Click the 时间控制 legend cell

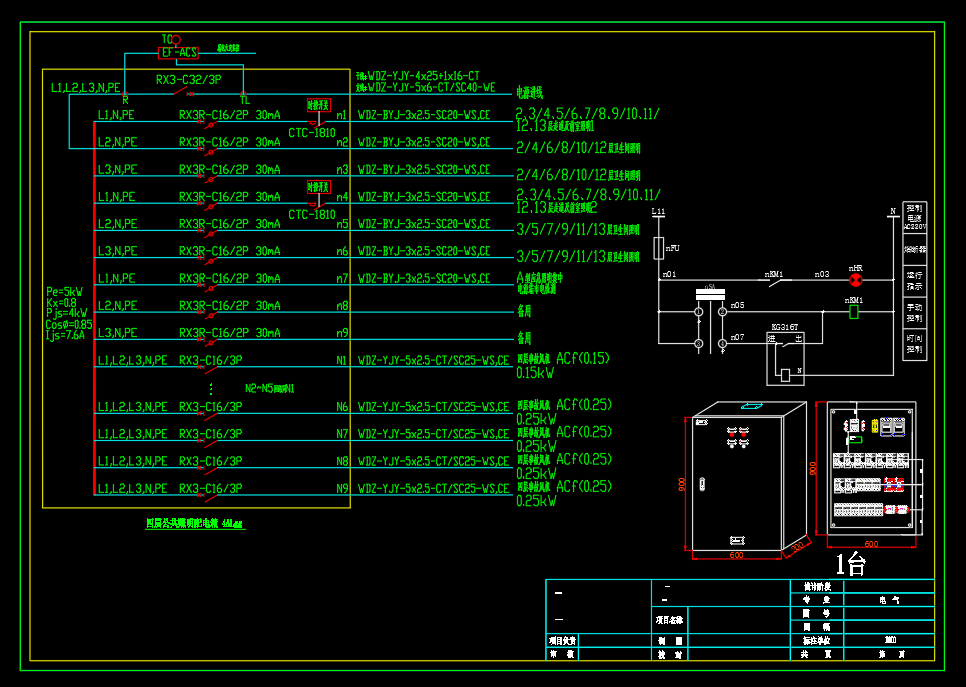(x=914, y=344)
